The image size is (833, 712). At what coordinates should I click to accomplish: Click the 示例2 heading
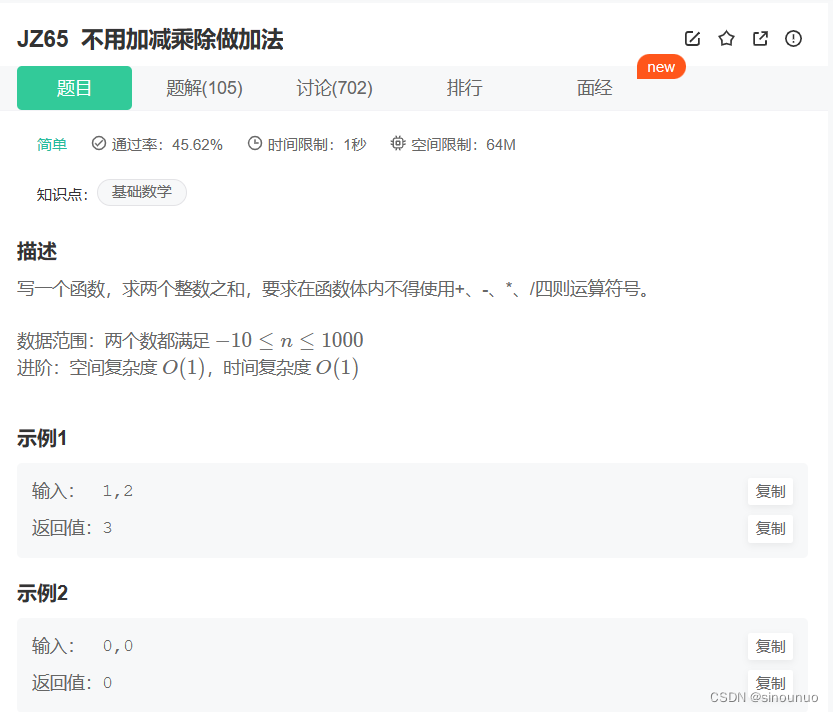(x=42, y=593)
